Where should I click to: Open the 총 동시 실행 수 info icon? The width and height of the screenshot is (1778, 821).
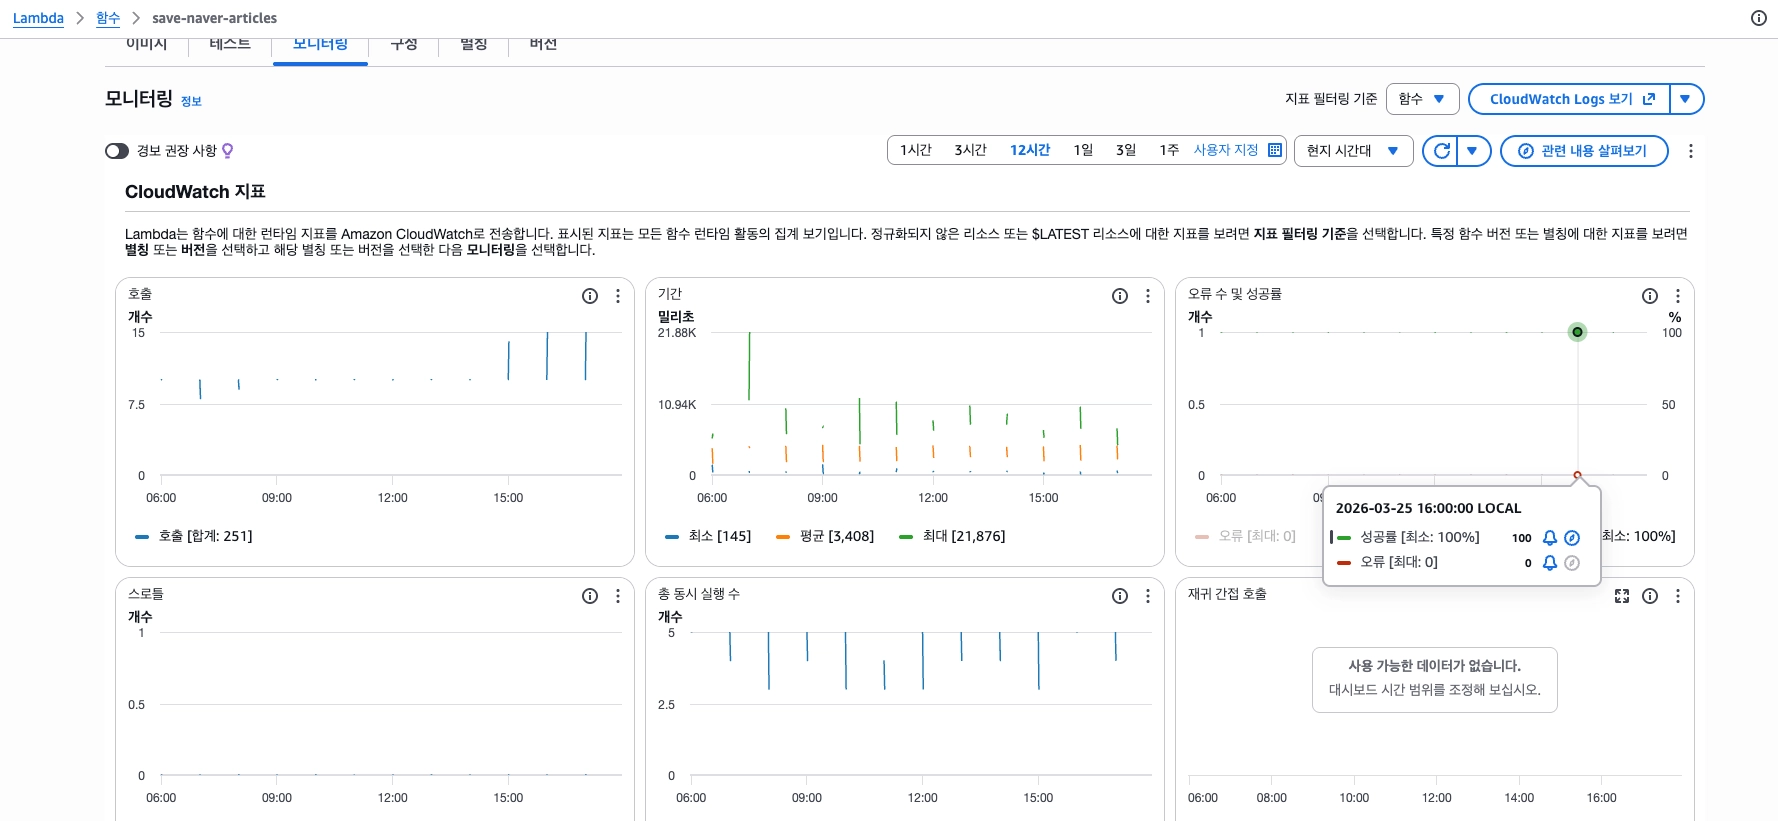(x=1120, y=596)
